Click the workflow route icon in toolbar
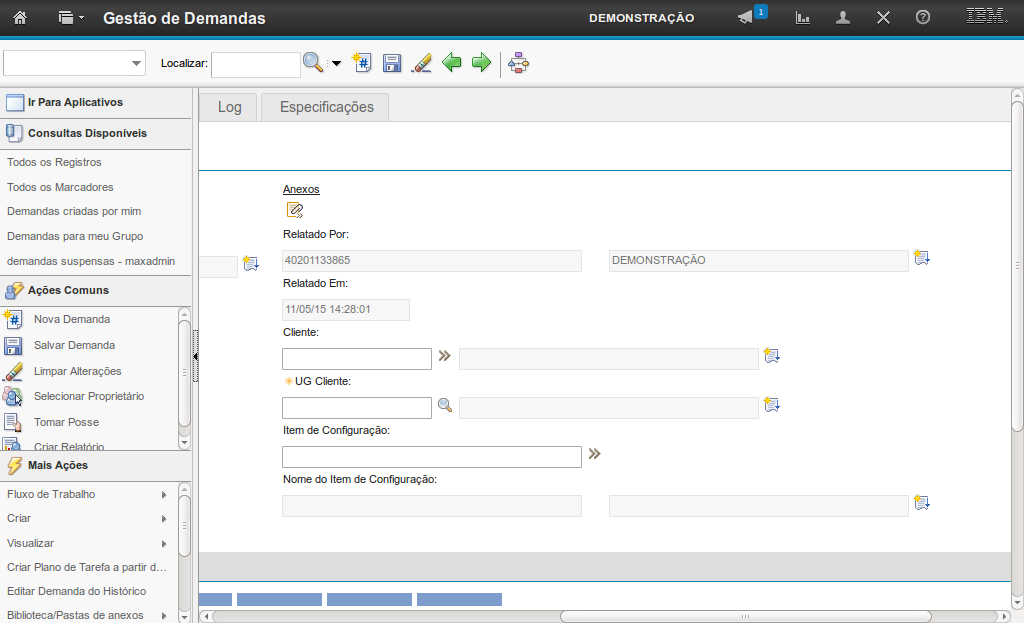The image size is (1024, 624). click(518, 63)
